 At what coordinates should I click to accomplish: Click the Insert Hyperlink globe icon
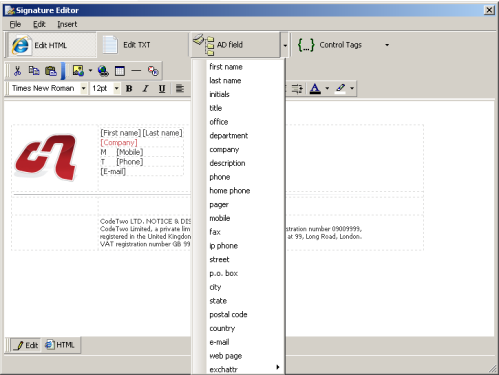pyautogui.click(x=103, y=71)
